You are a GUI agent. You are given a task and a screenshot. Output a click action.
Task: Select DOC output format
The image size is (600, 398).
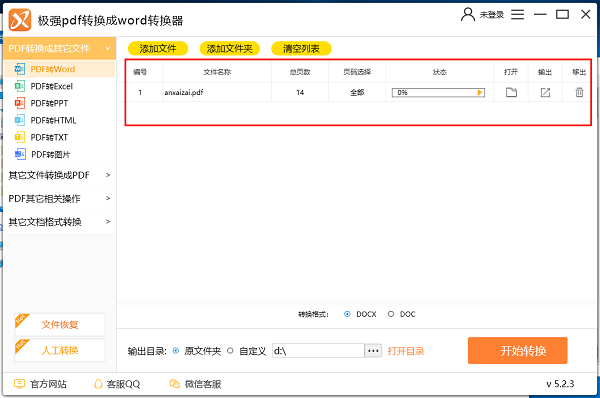tap(391, 314)
